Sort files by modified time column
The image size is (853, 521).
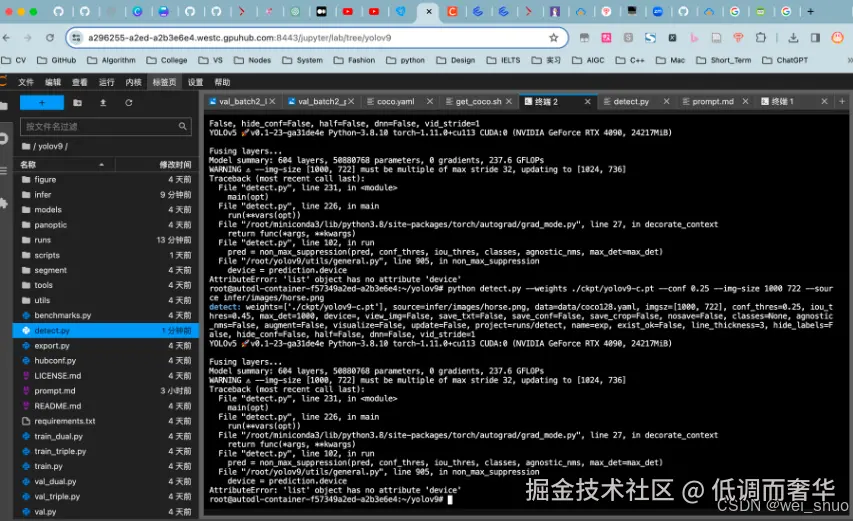157,165
